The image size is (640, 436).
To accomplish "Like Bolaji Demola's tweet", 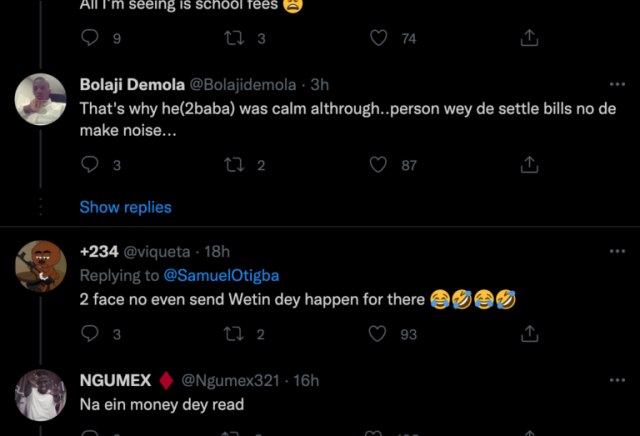I will [x=379, y=165].
